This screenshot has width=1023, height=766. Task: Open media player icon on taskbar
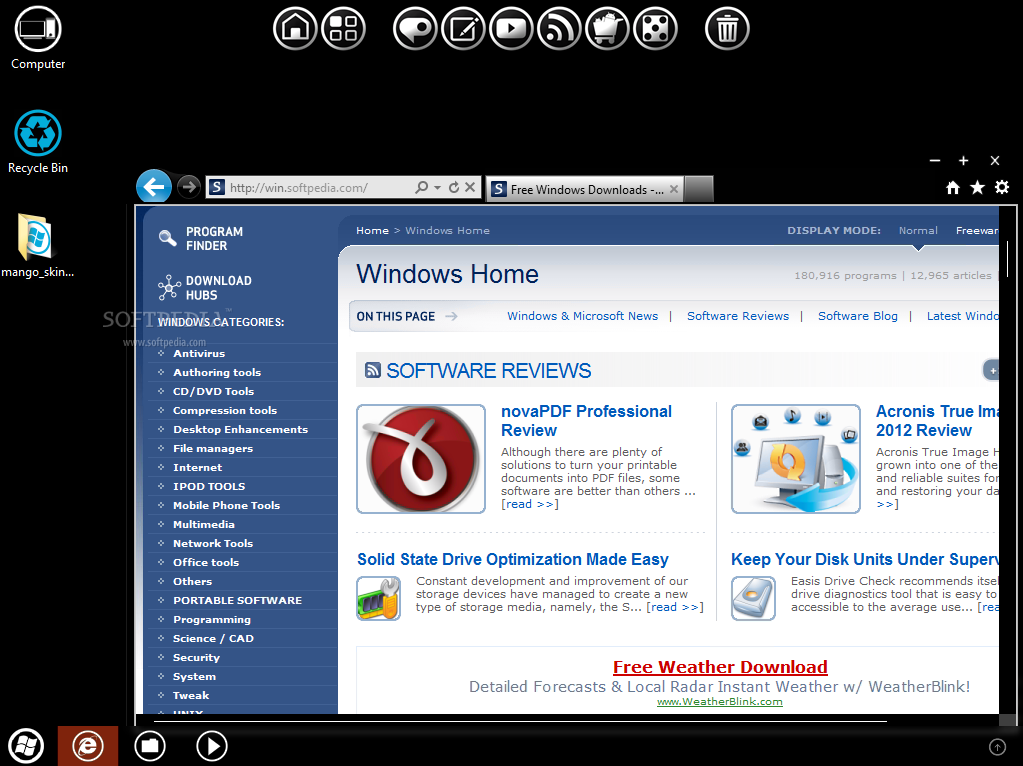pyautogui.click(x=212, y=746)
